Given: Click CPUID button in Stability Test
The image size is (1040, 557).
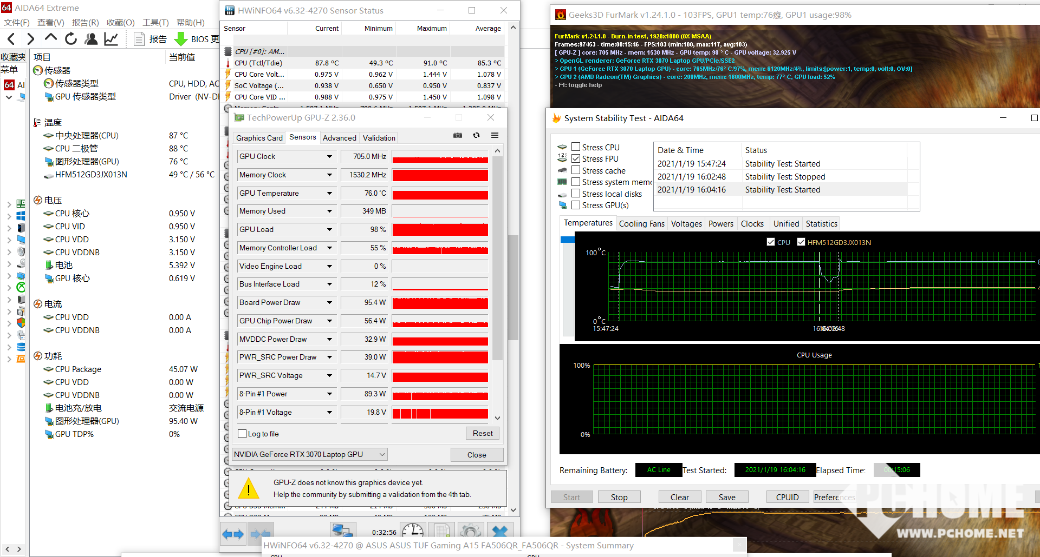Looking at the screenshot, I should point(787,497).
